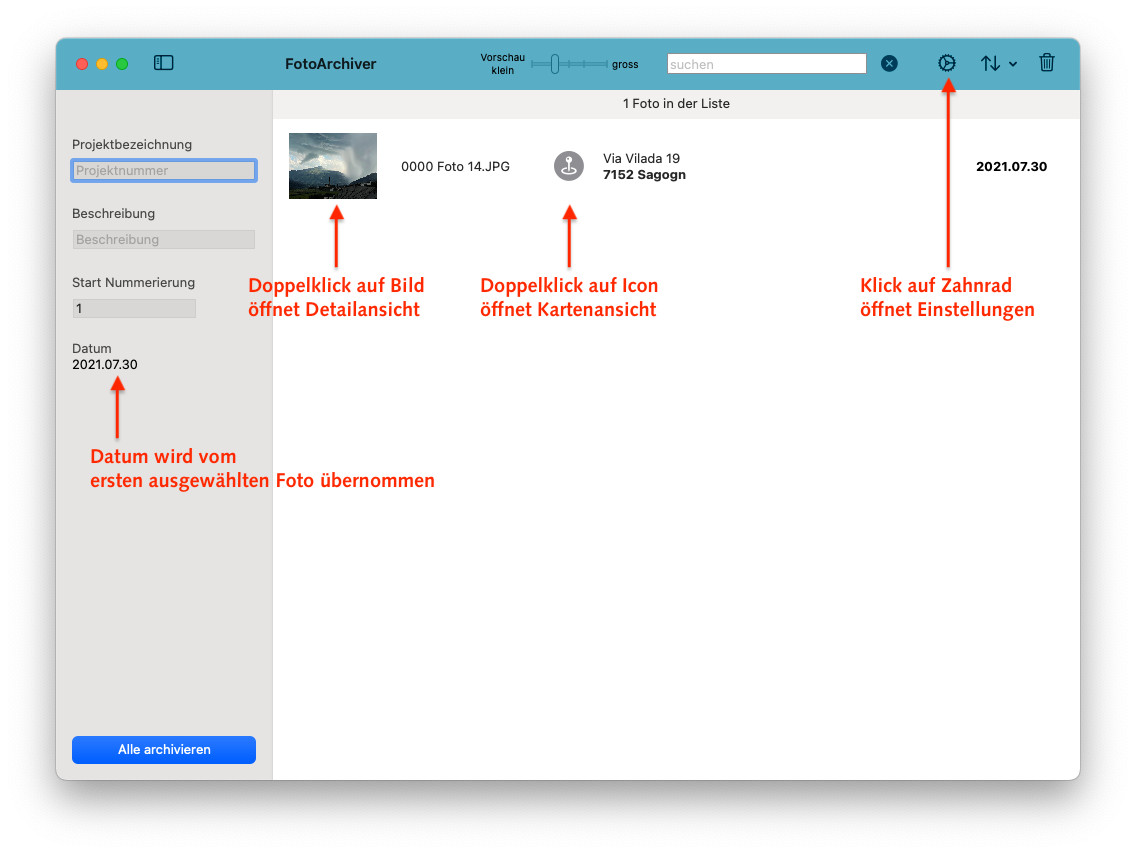This screenshot has width=1136, height=854.
Task: Click the bold date in photo row
Action: click(1011, 167)
